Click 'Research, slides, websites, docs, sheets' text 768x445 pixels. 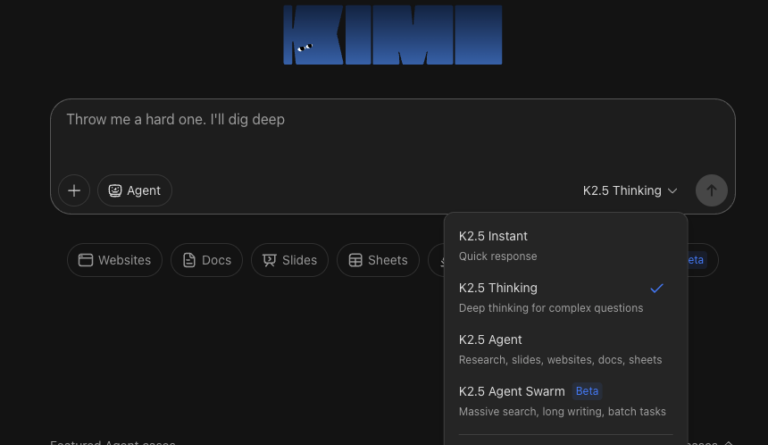560,360
